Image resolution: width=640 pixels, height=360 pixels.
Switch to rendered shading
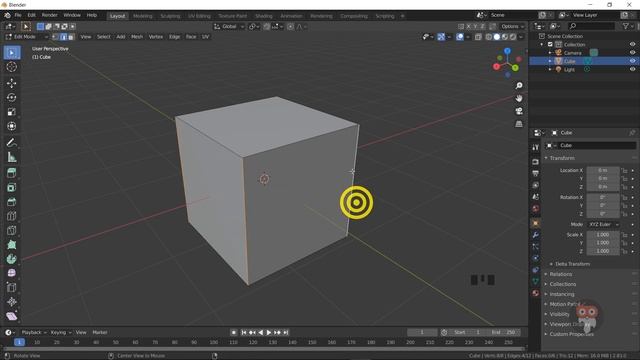pyautogui.click(x=513, y=37)
